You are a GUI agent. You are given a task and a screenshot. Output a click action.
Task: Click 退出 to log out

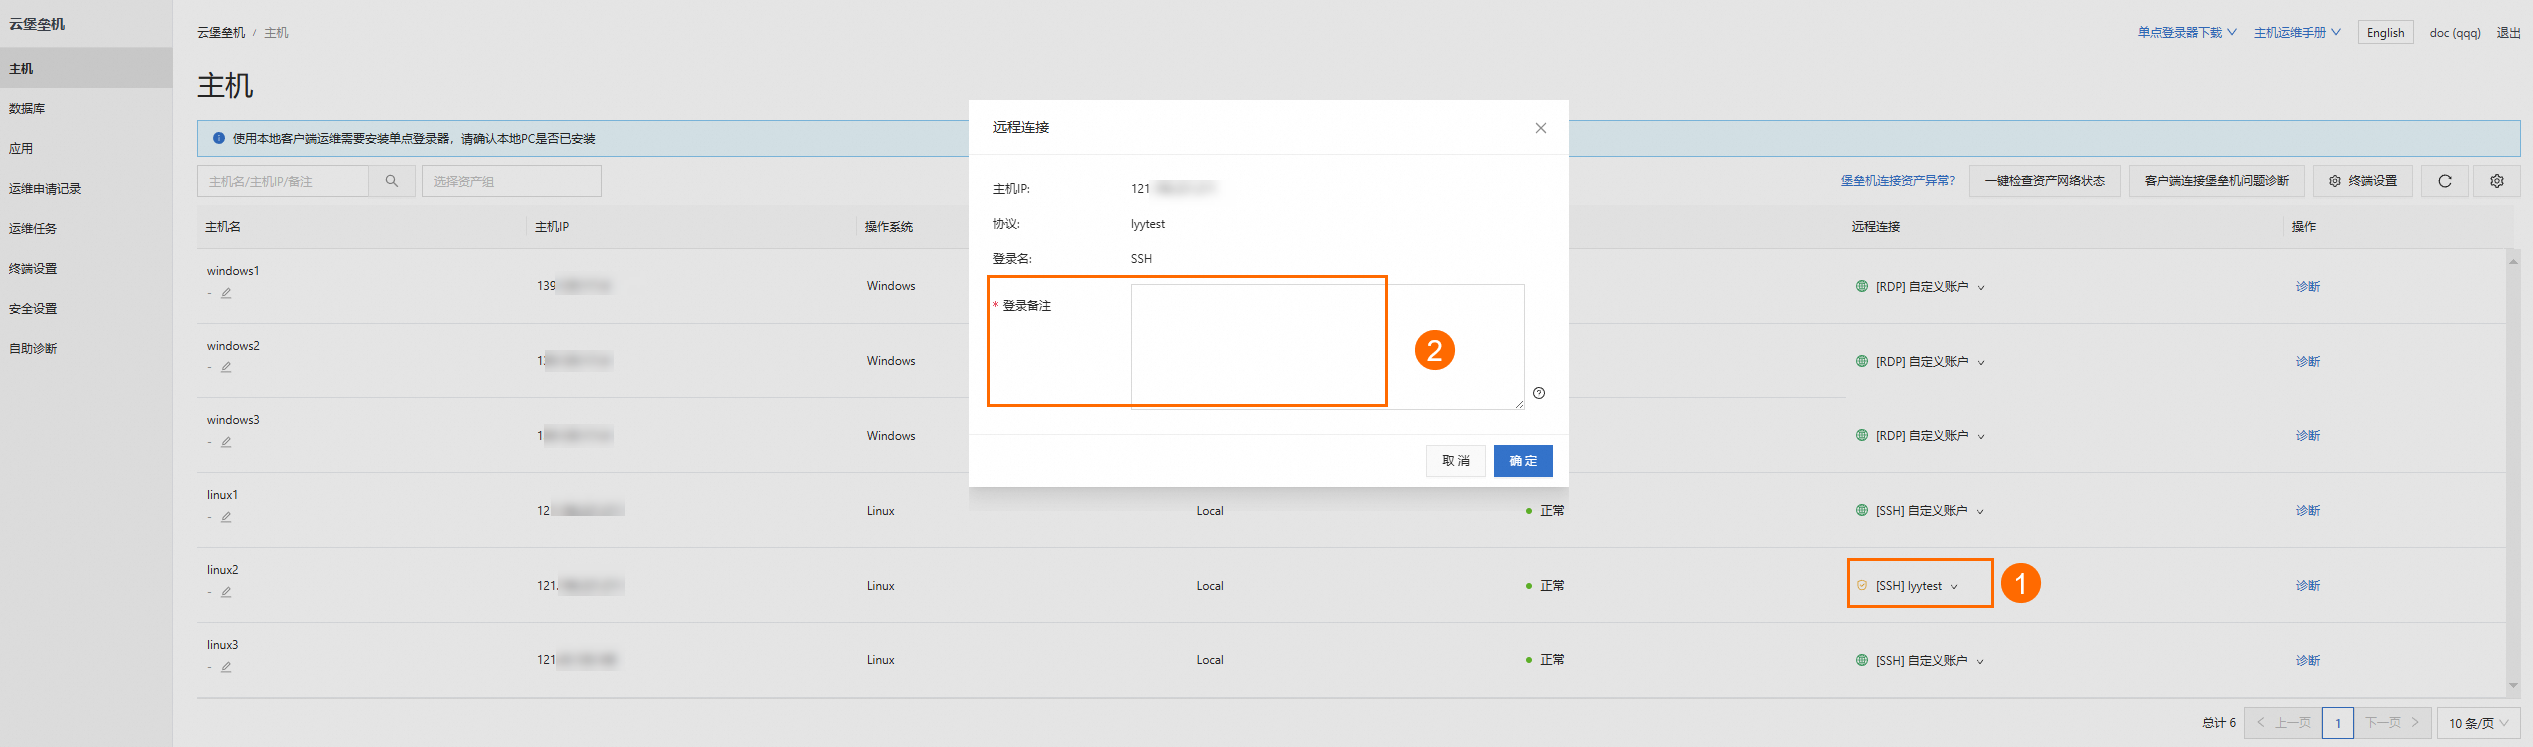[2508, 33]
